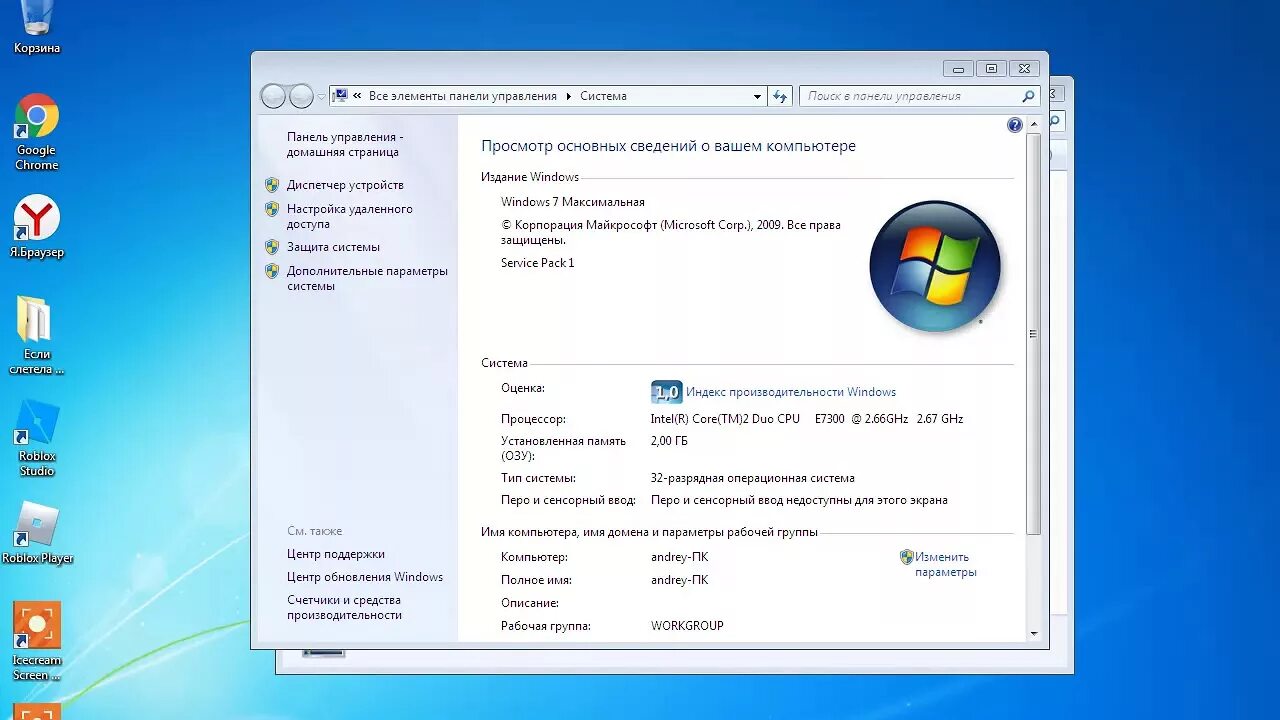Click 'andrey-ПК' next to Компьютер
1280x720 pixels.
(679, 557)
